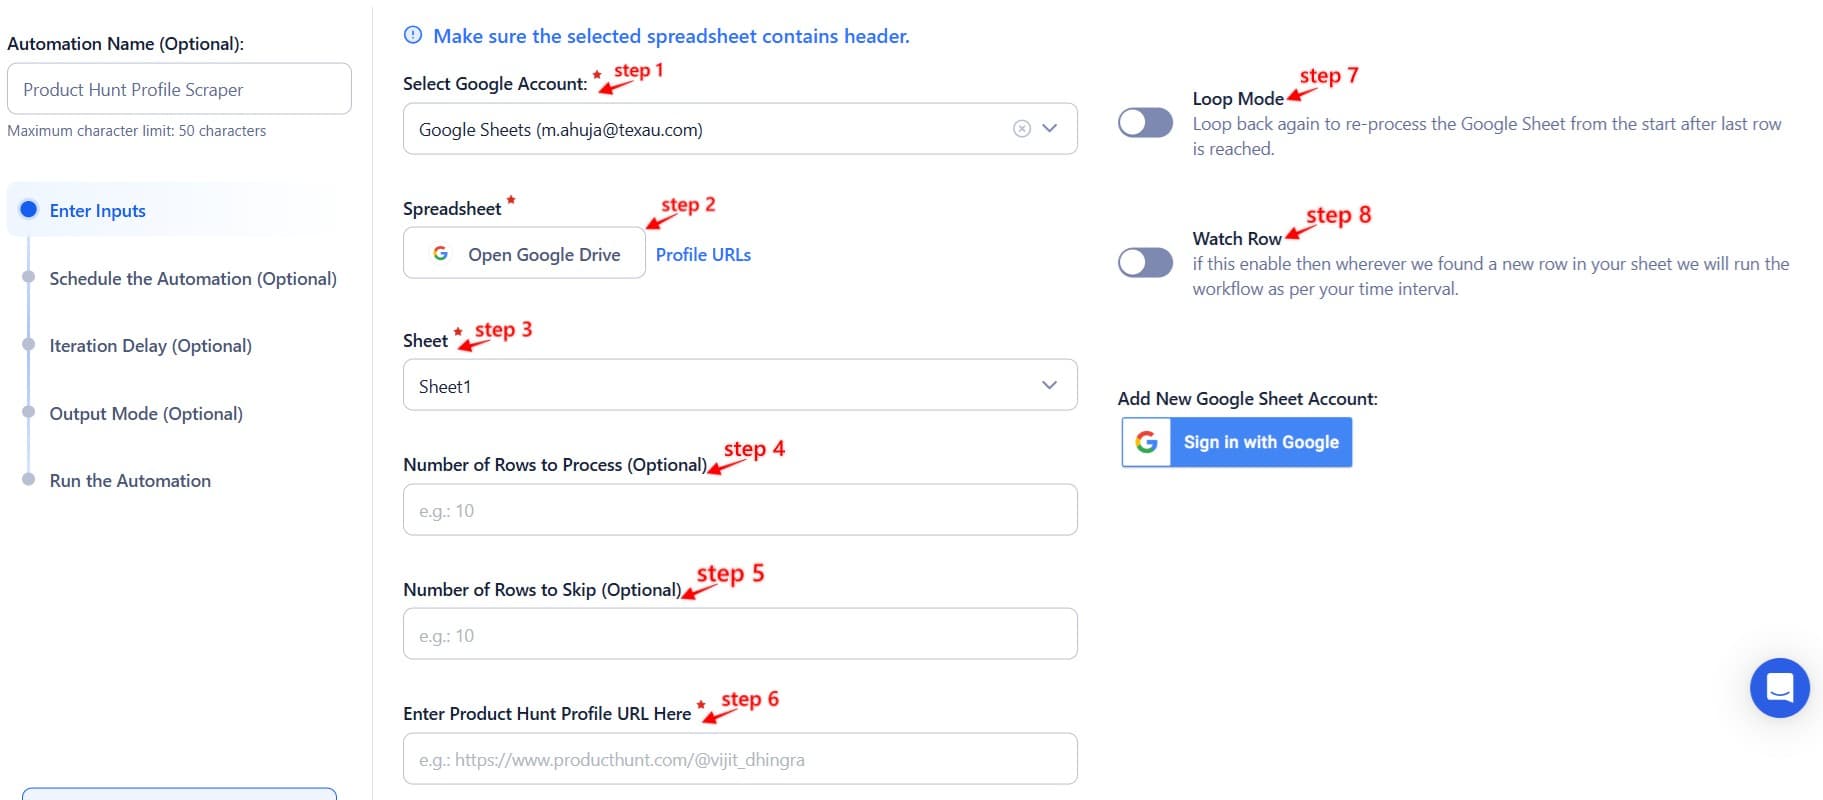Image resolution: width=1823 pixels, height=800 pixels.
Task: Enable Watch Row
Action: point(1144,262)
